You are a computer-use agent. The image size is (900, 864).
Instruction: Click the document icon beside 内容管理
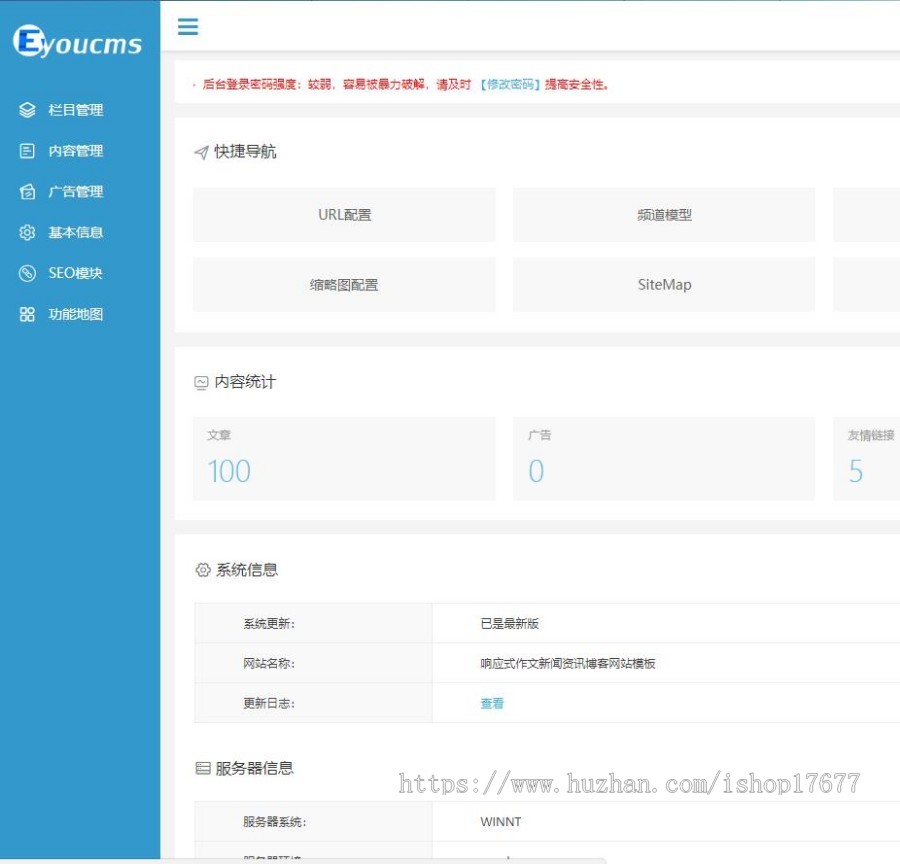(27, 151)
